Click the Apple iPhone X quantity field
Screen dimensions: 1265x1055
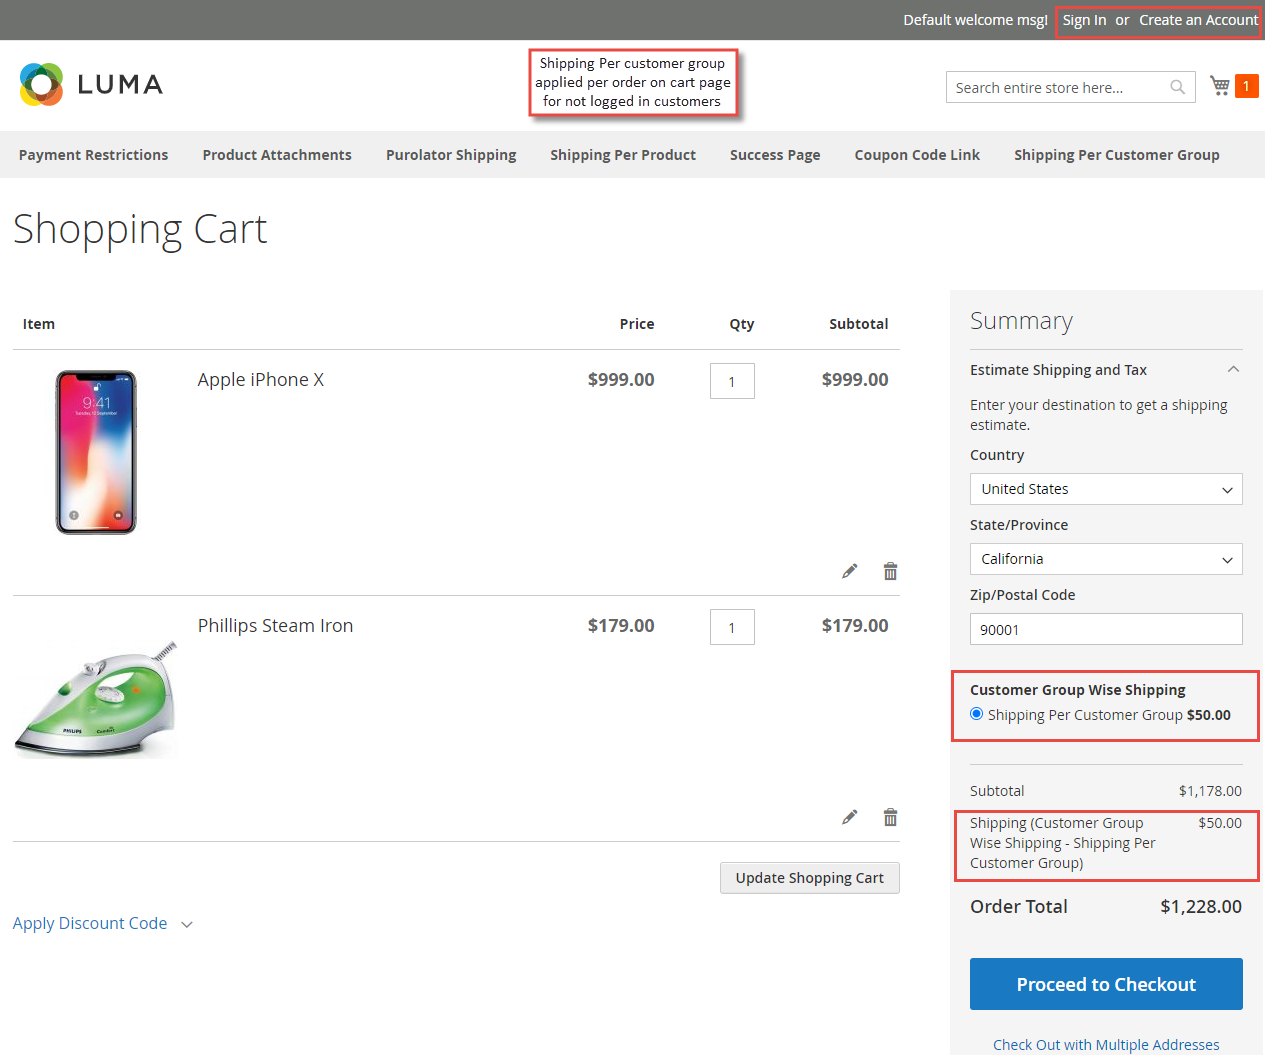click(x=732, y=381)
